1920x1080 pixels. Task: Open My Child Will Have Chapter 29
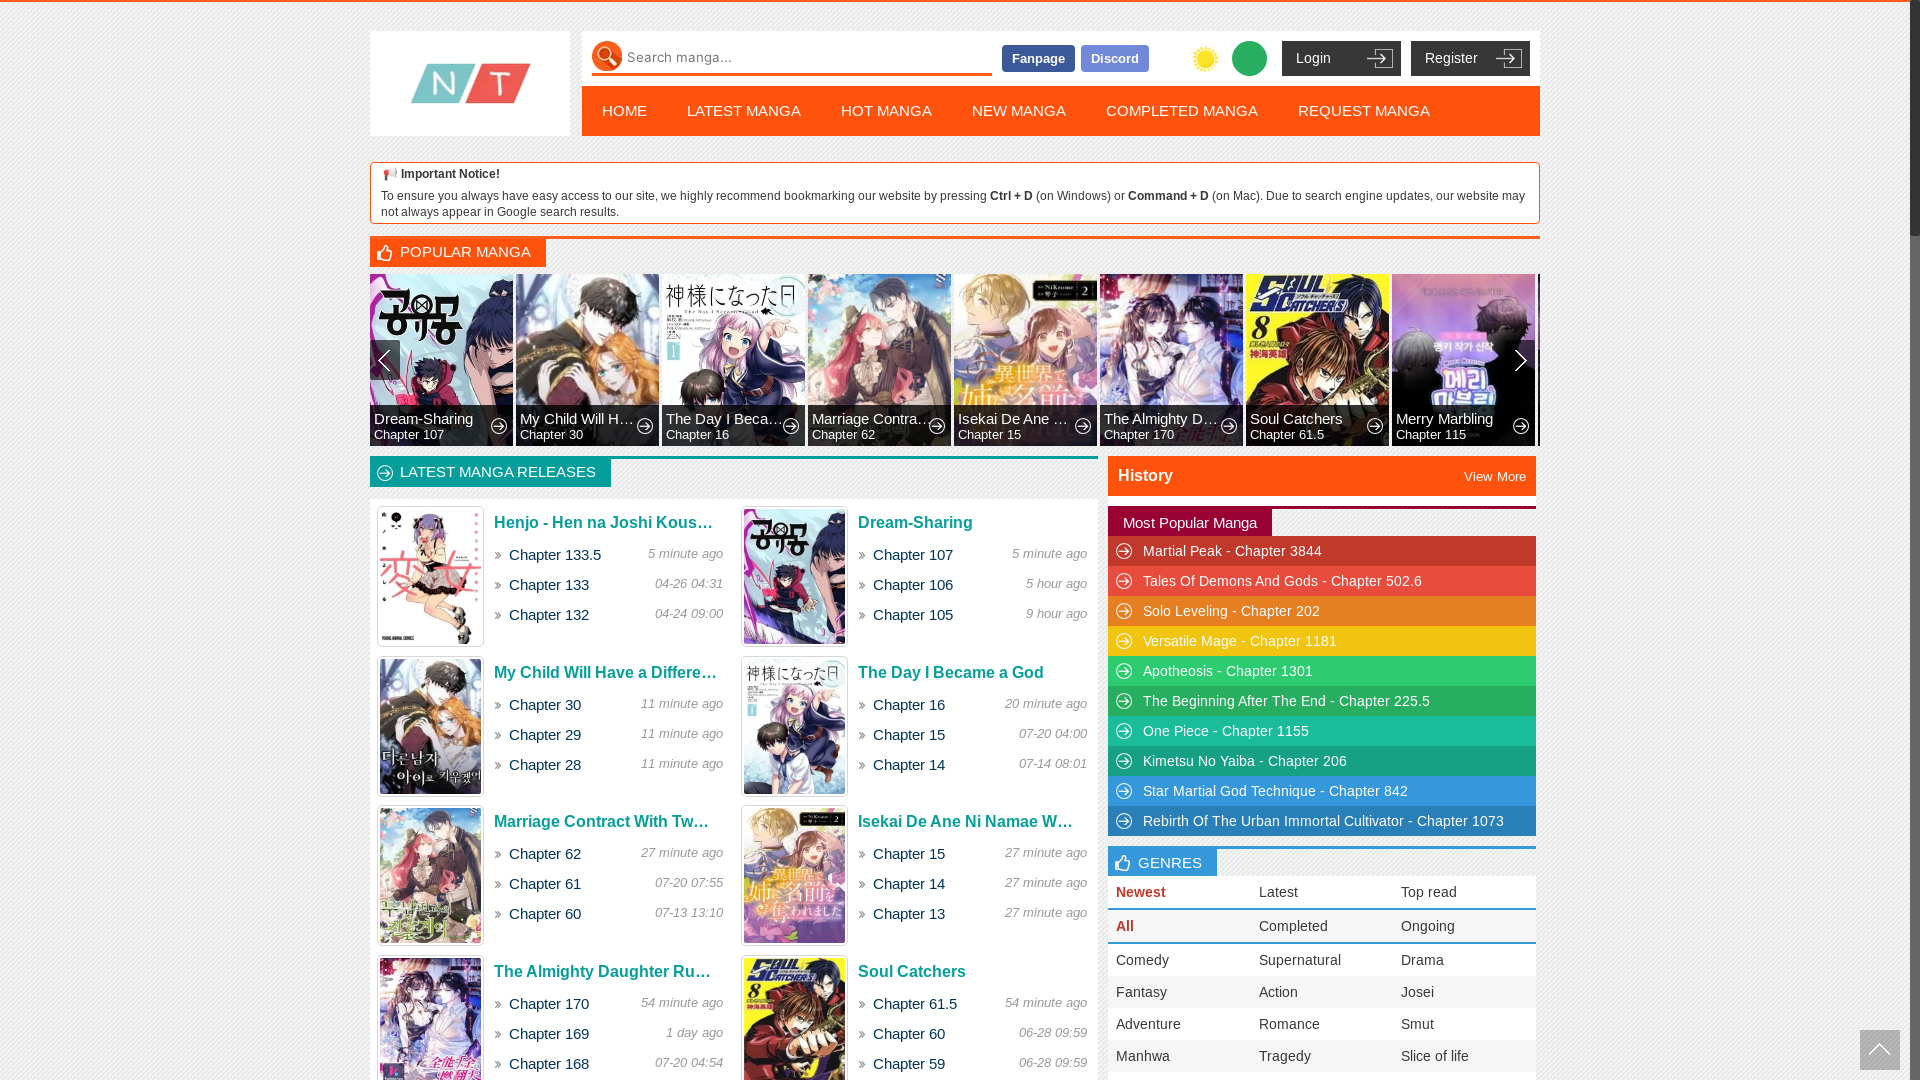click(x=545, y=735)
